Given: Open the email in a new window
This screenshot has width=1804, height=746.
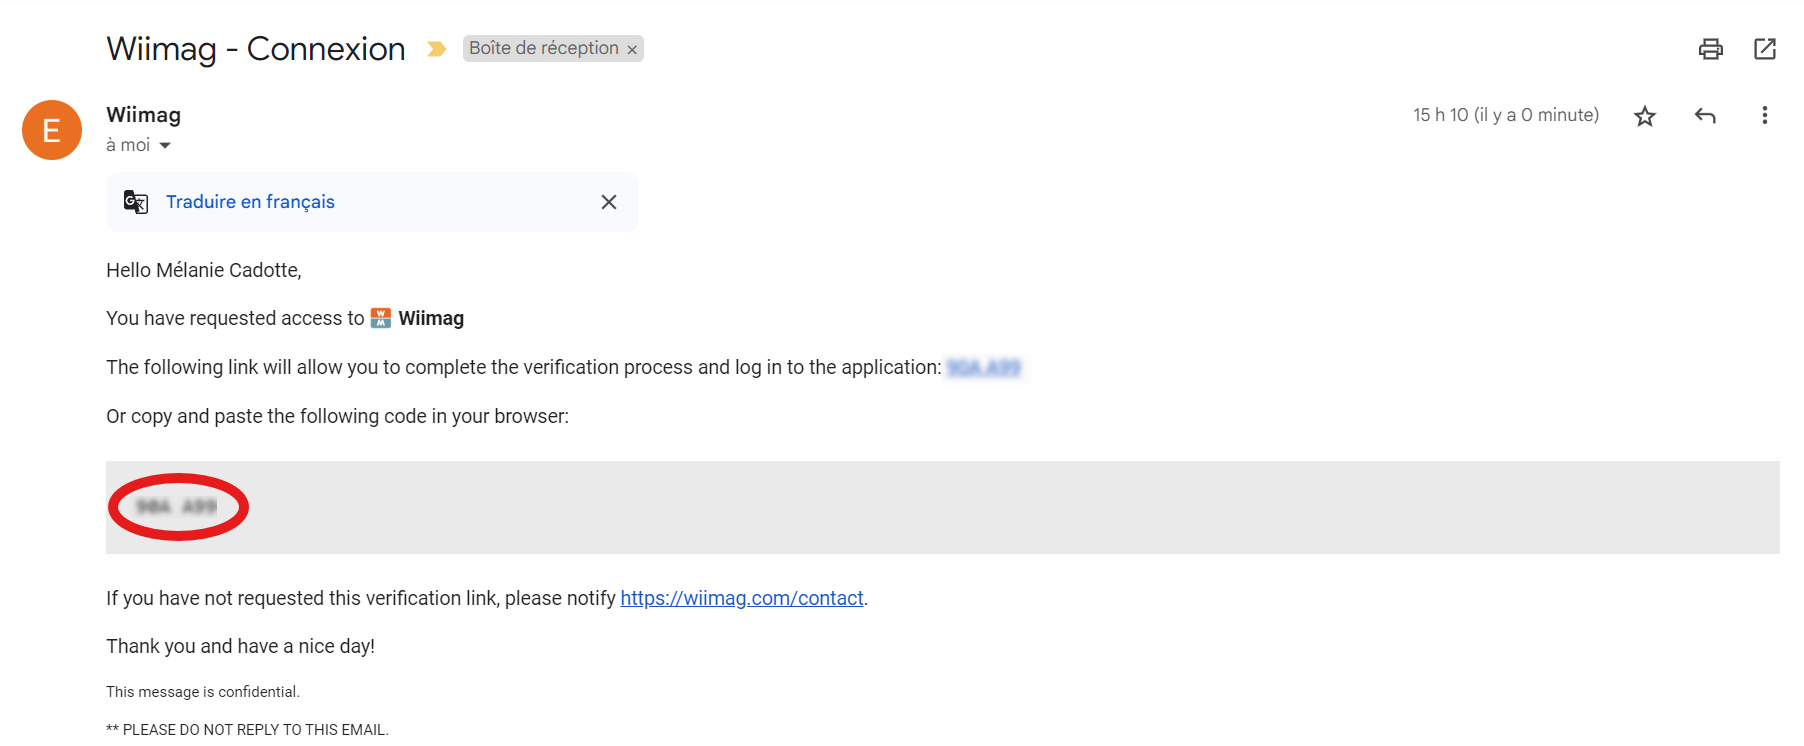Looking at the screenshot, I should tap(1765, 49).
